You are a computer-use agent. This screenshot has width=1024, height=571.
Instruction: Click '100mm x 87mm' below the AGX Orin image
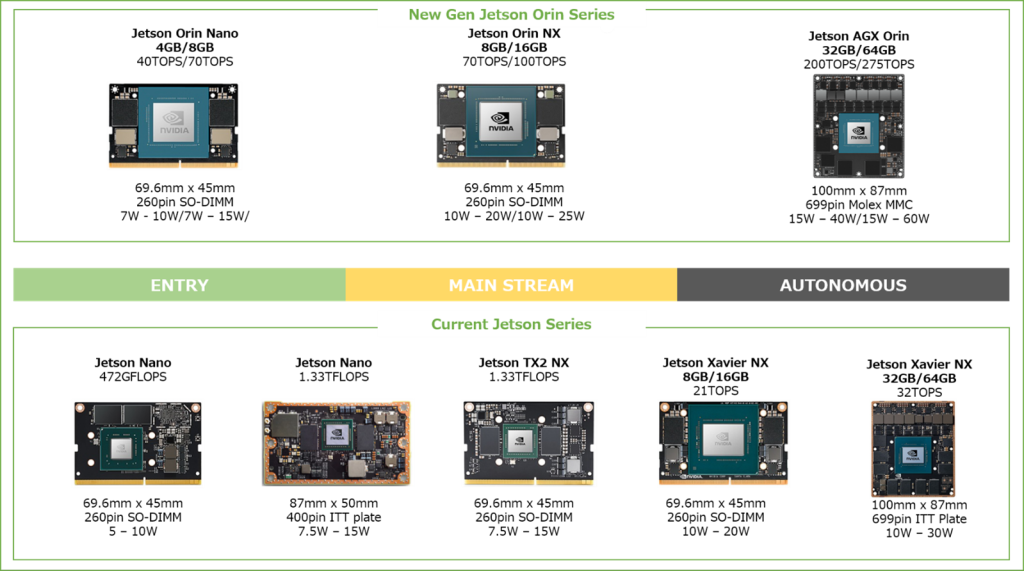859,191
